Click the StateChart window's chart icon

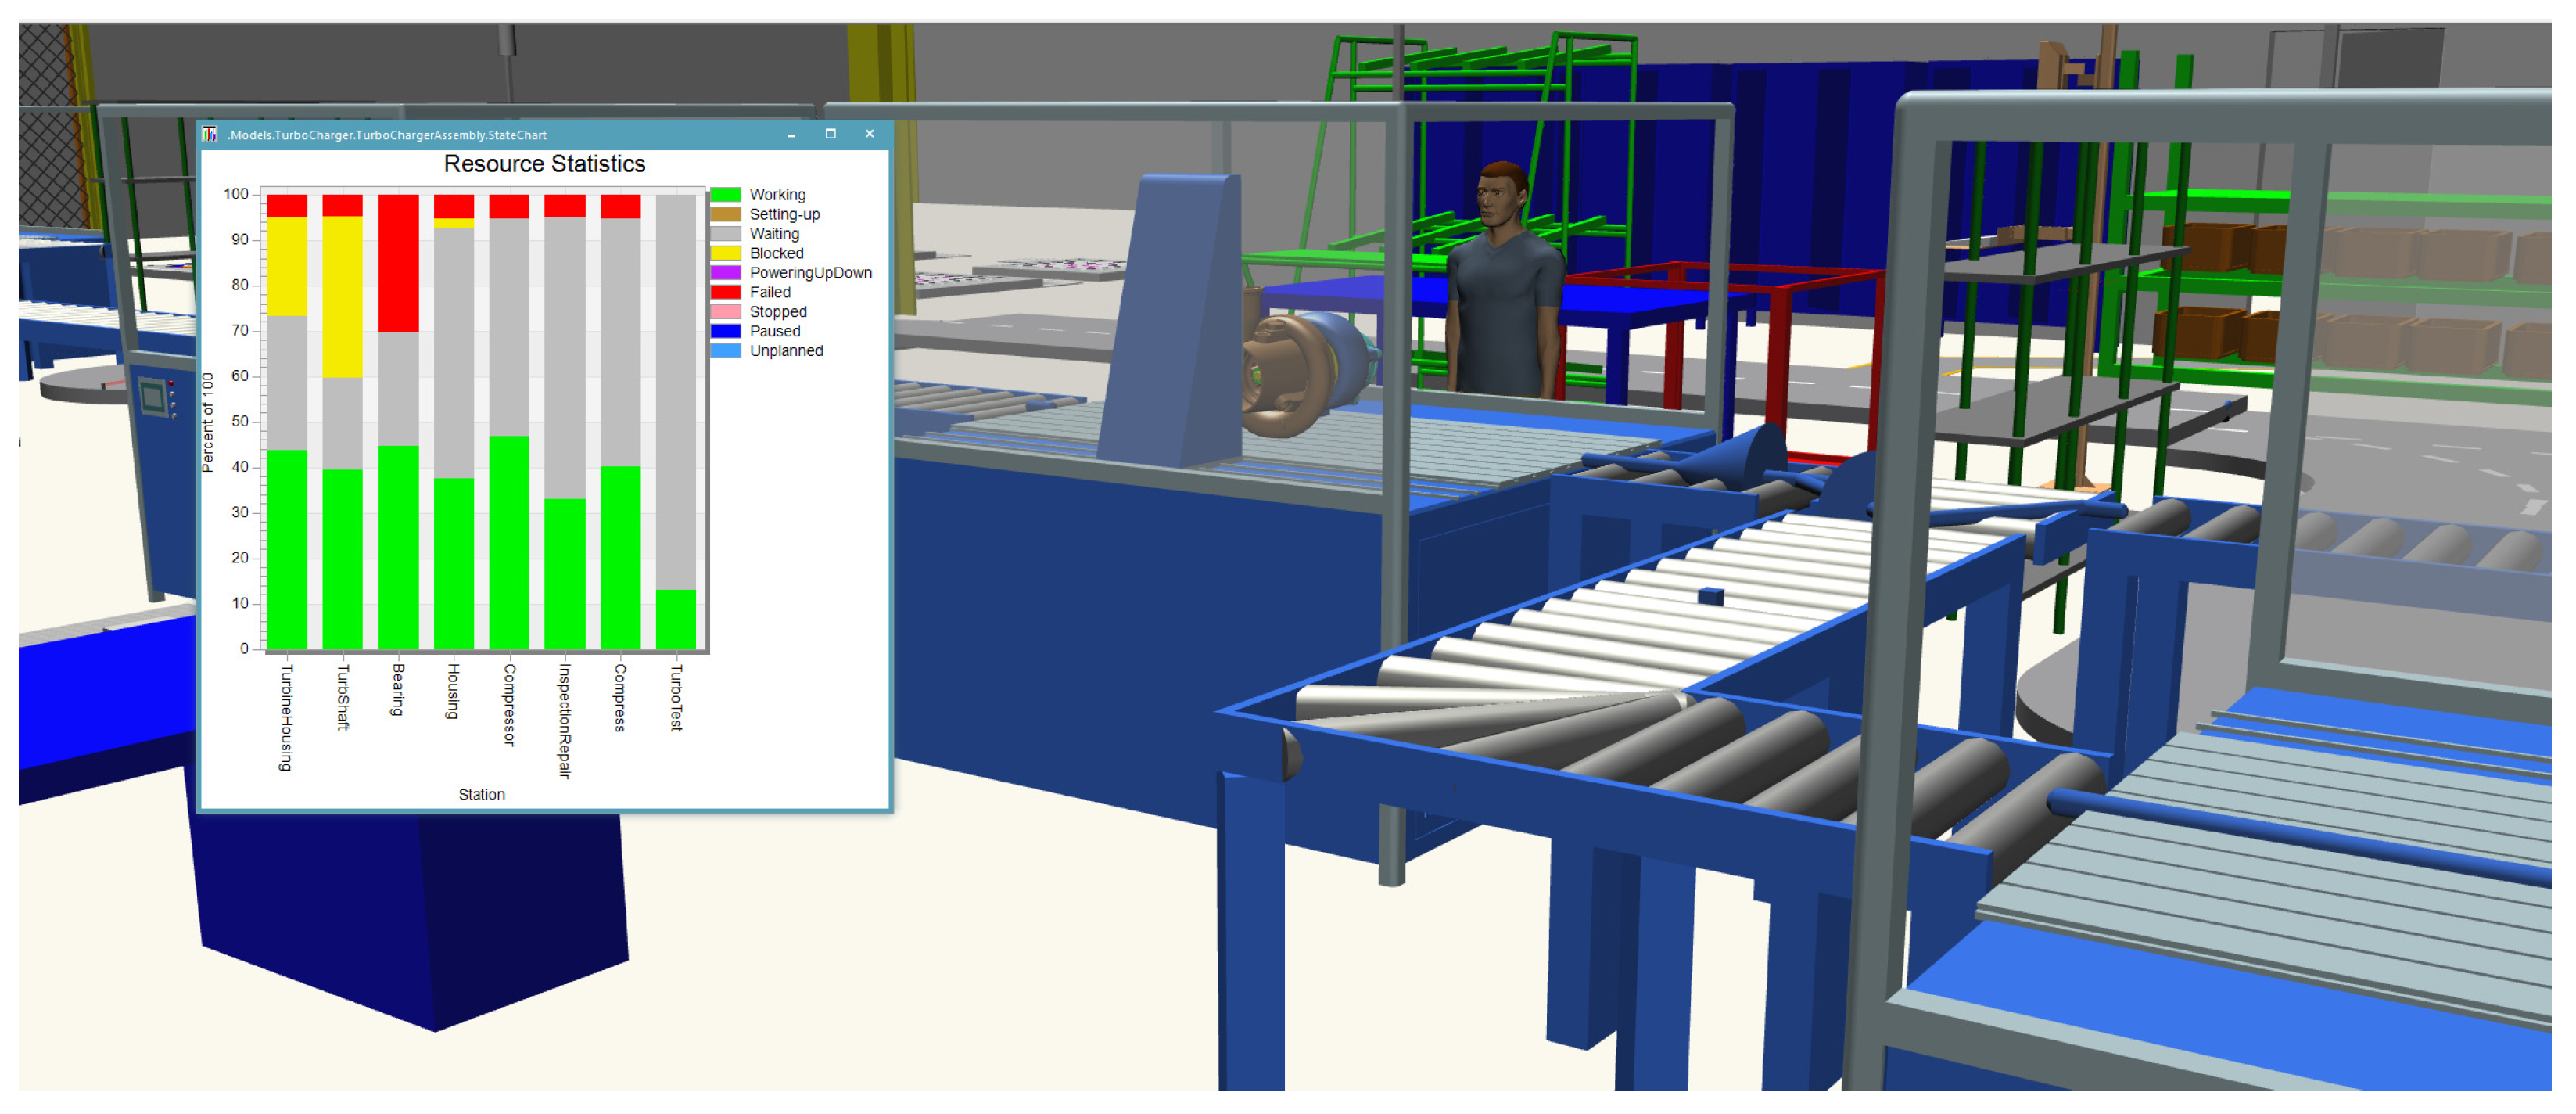(210, 134)
